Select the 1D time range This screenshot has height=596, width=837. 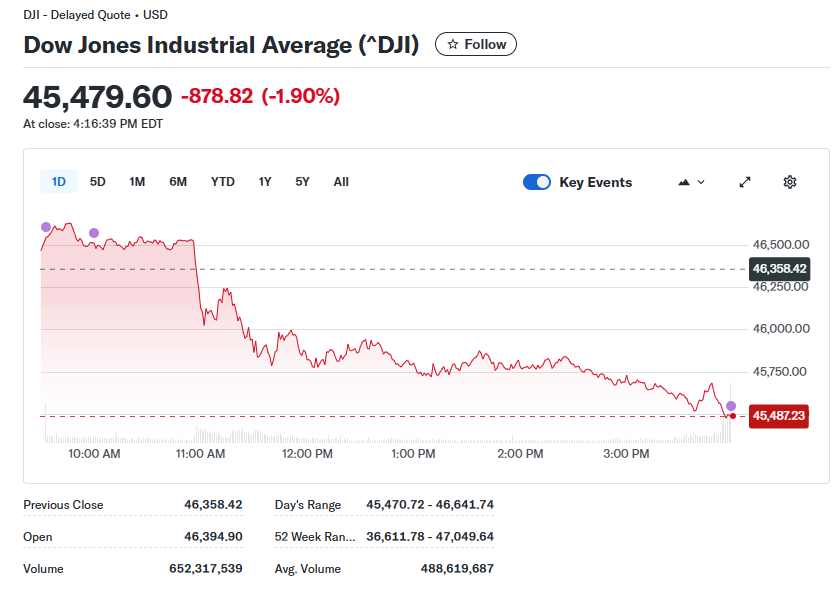pos(59,182)
